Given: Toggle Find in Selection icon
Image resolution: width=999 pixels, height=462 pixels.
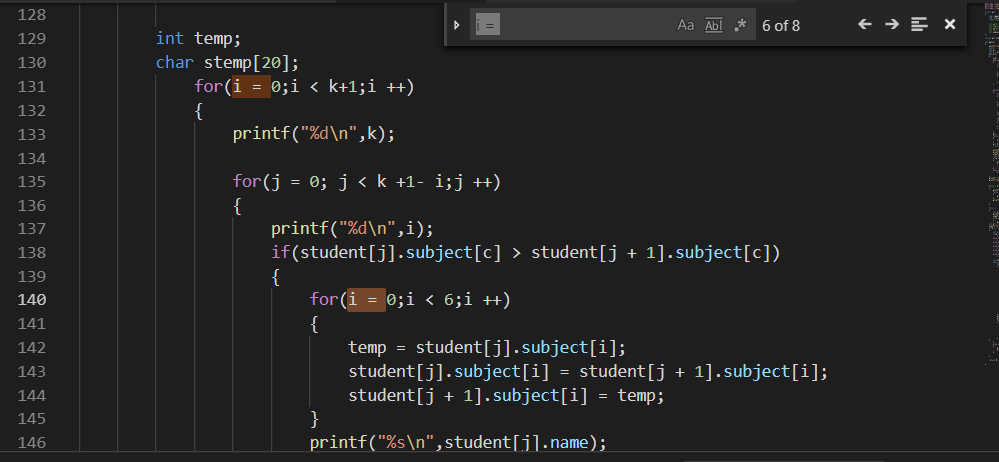Looking at the screenshot, I should coord(920,24).
